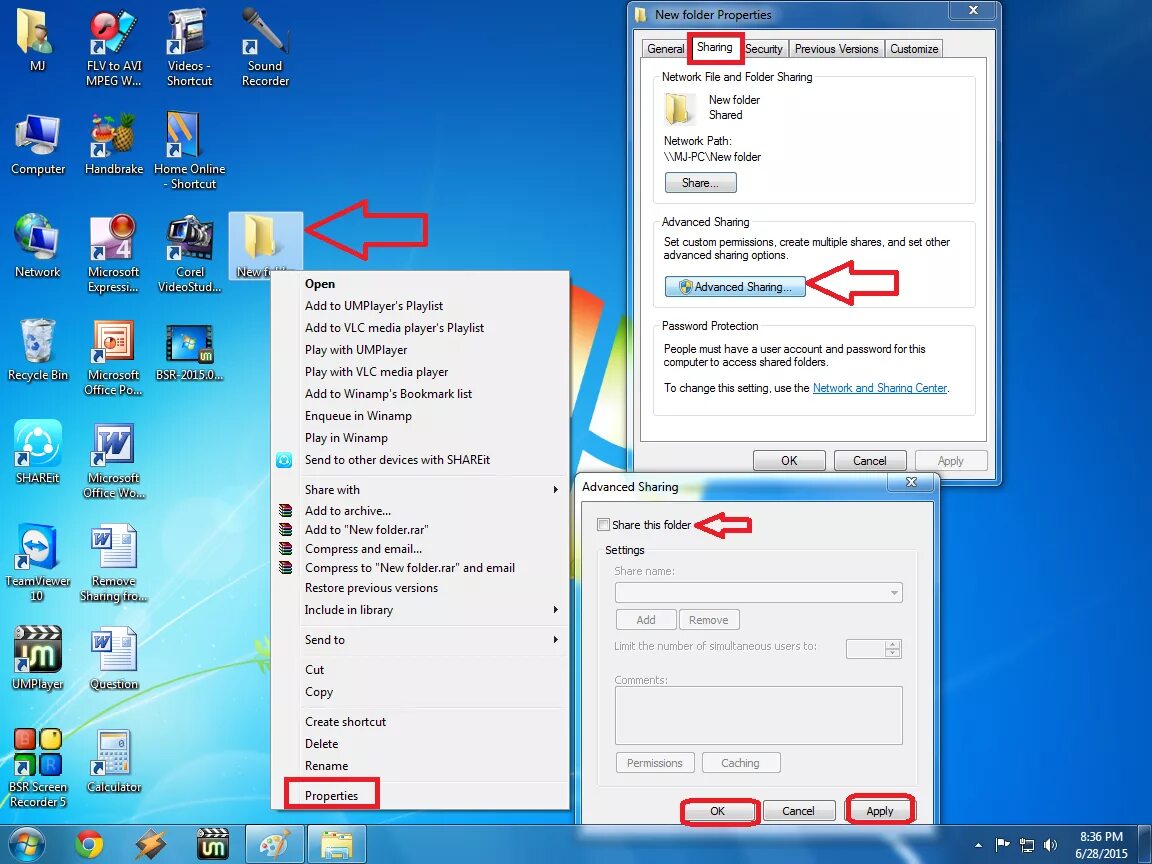Select the BSR-2015 video file icon

click(189, 351)
